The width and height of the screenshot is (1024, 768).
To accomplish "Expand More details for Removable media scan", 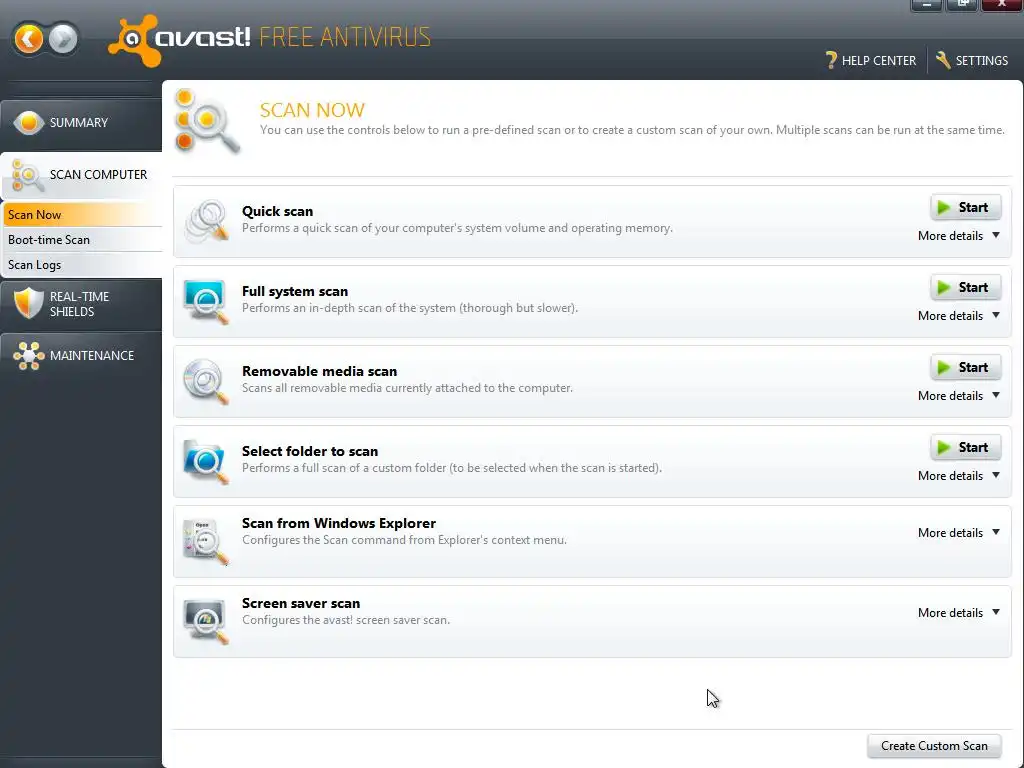I will pos(959,396).
